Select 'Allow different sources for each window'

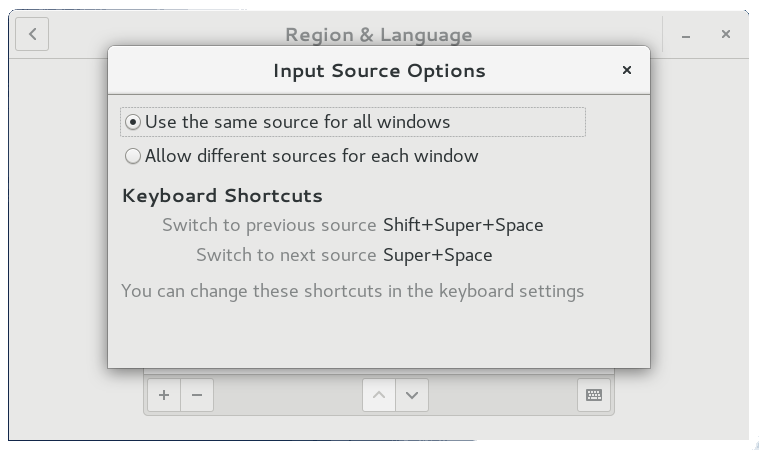(133, 156)
